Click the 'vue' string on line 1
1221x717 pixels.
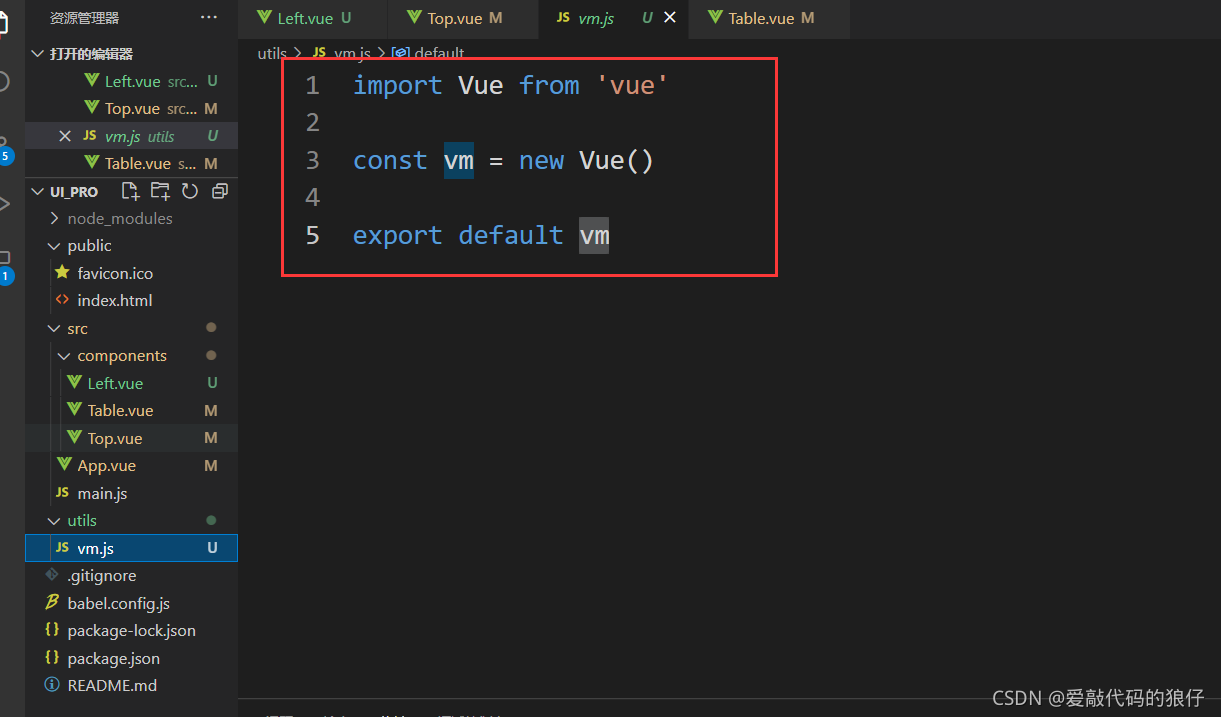click(633, 86)
